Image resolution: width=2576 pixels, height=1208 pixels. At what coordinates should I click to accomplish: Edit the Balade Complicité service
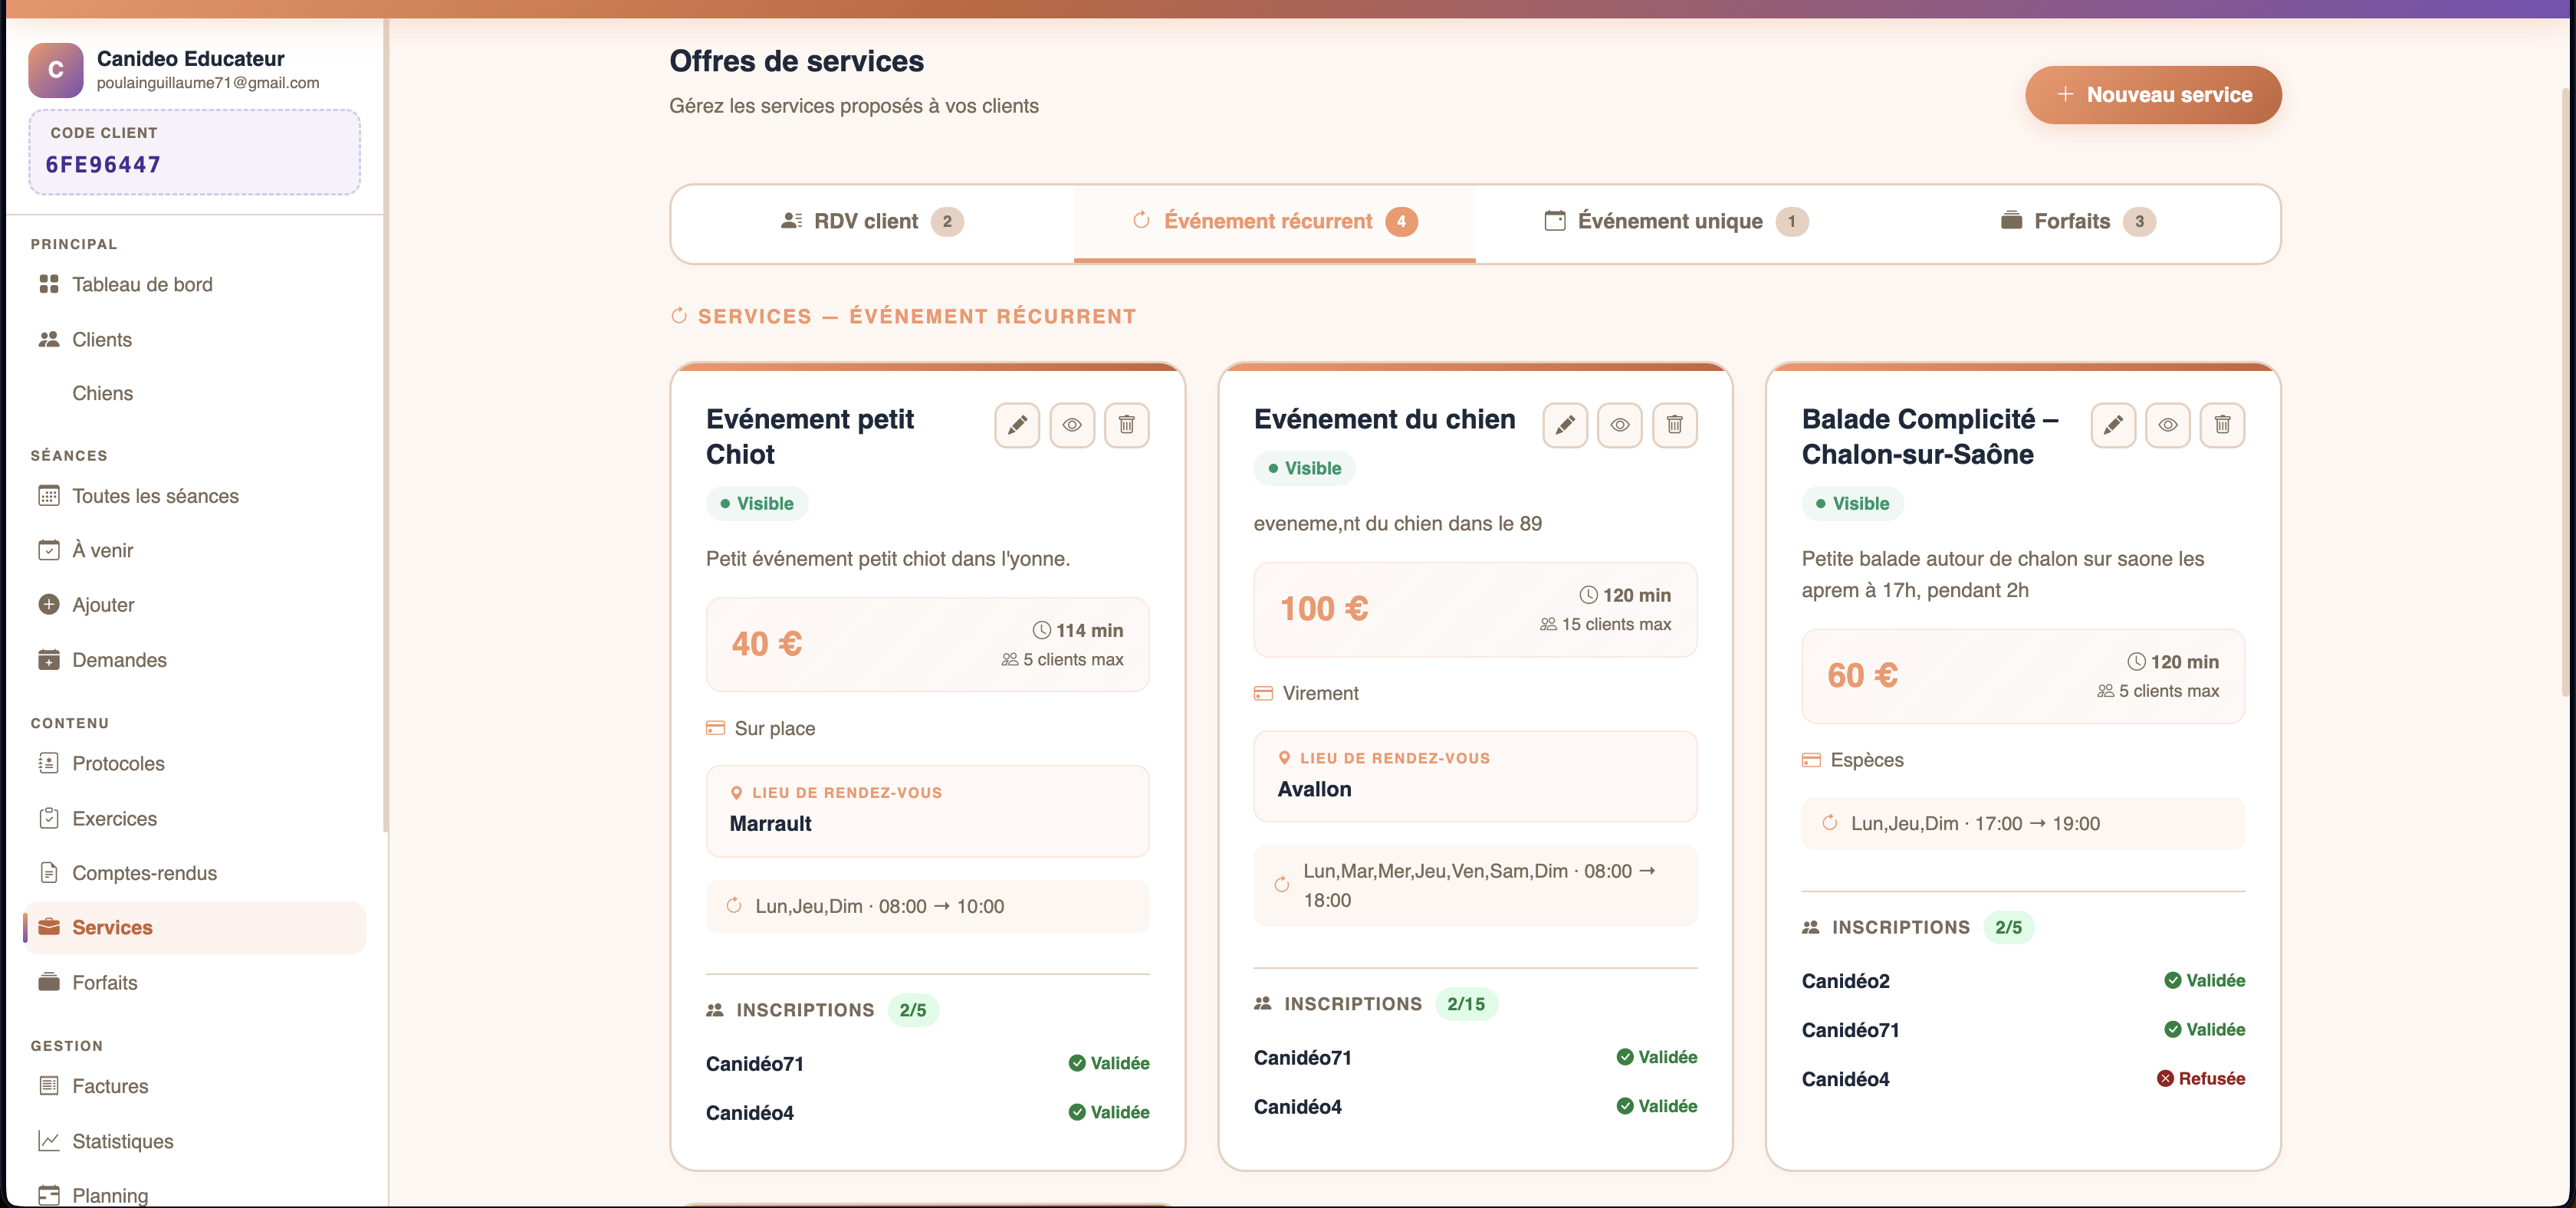point(2113,425)
